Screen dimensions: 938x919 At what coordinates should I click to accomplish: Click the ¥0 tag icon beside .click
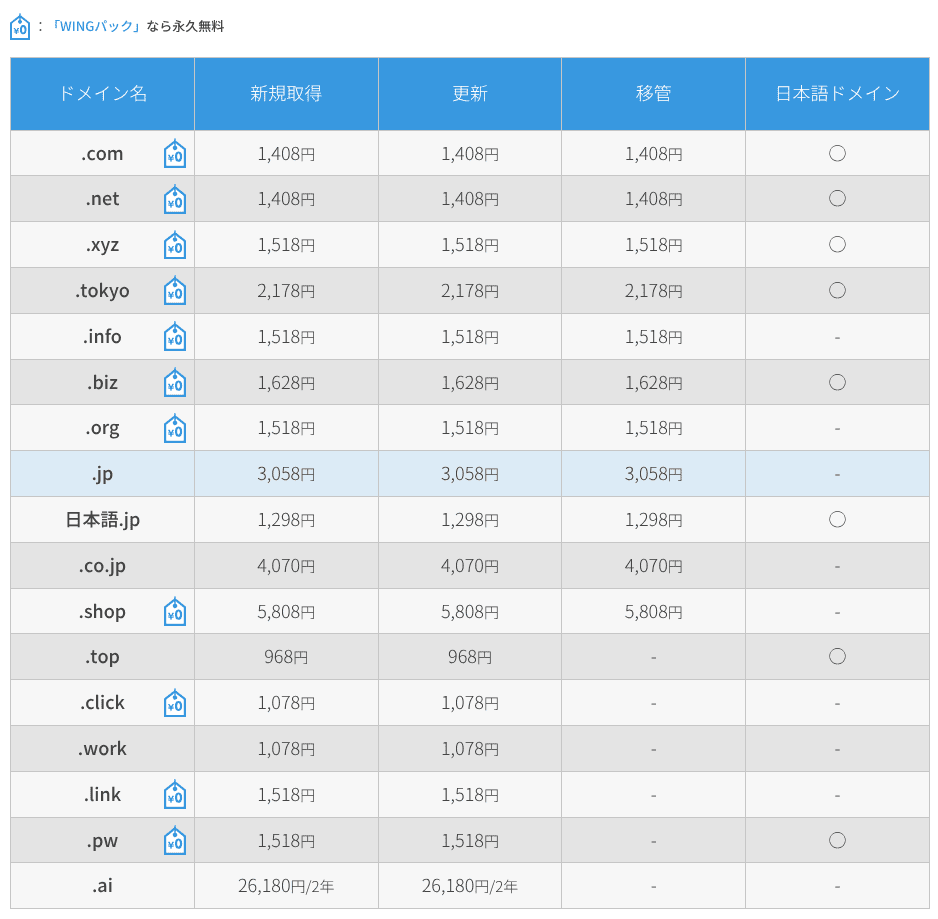click(x=175, y=704)
